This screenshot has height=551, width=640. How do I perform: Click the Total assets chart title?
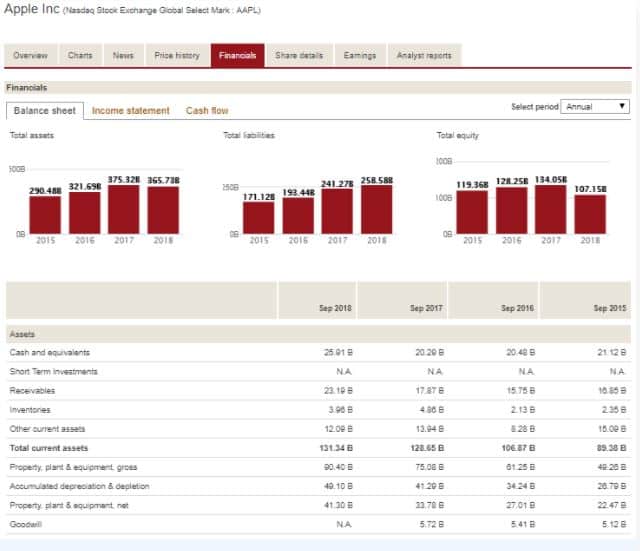(x=31, y=135)
